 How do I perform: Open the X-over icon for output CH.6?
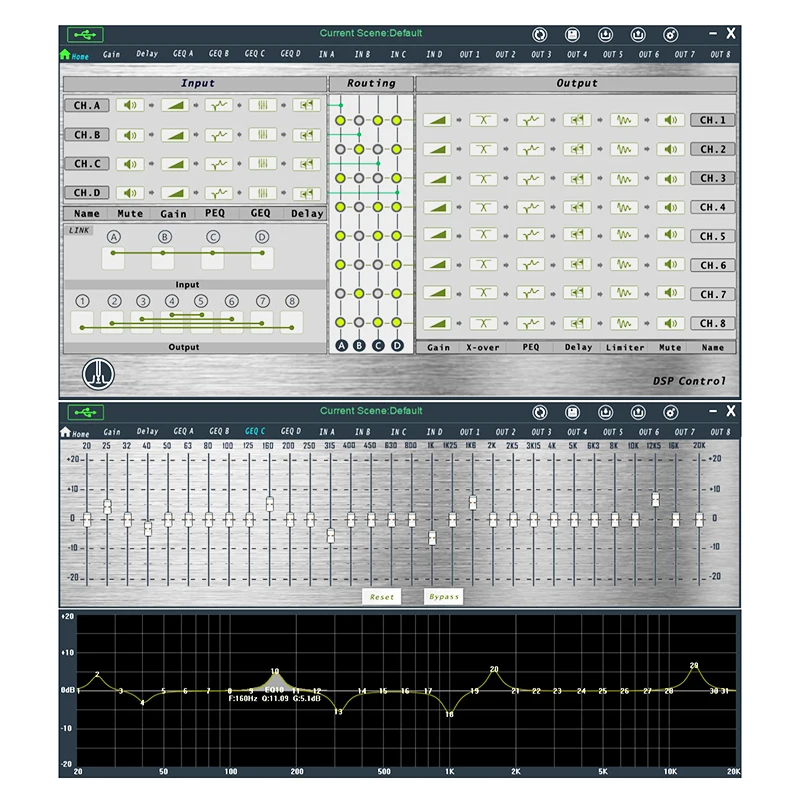483,264
